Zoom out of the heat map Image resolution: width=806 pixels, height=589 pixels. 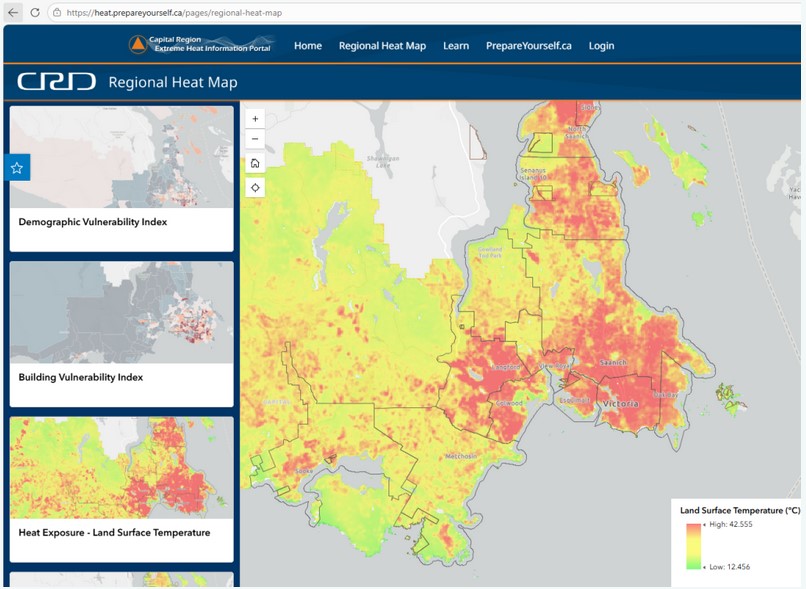pos(255,139)
